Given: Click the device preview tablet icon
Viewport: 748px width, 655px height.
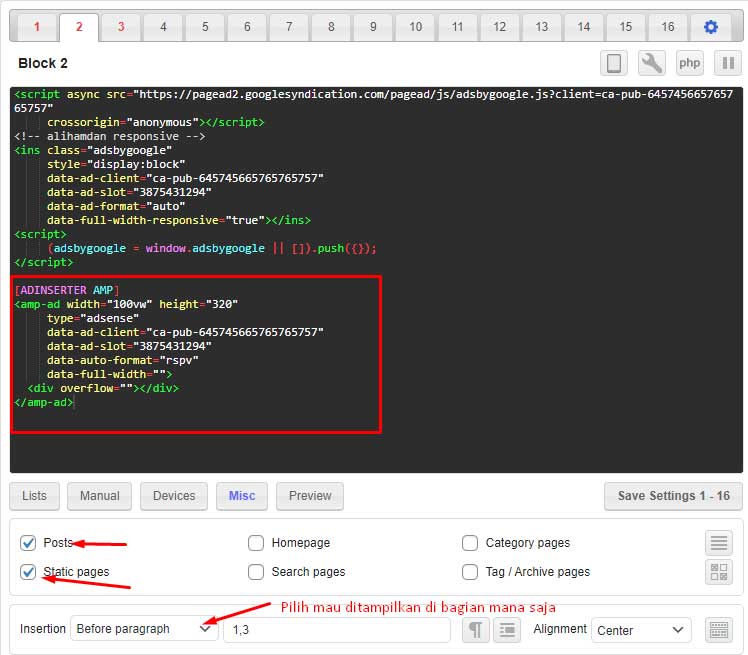Looking at the screenshot, I should pos(614,63).
